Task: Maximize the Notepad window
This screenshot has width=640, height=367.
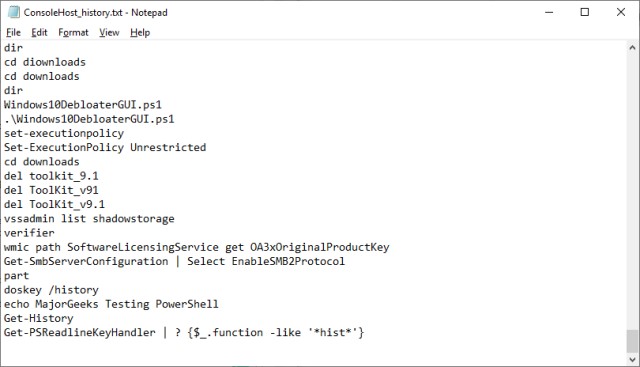Action: point(584,12)
